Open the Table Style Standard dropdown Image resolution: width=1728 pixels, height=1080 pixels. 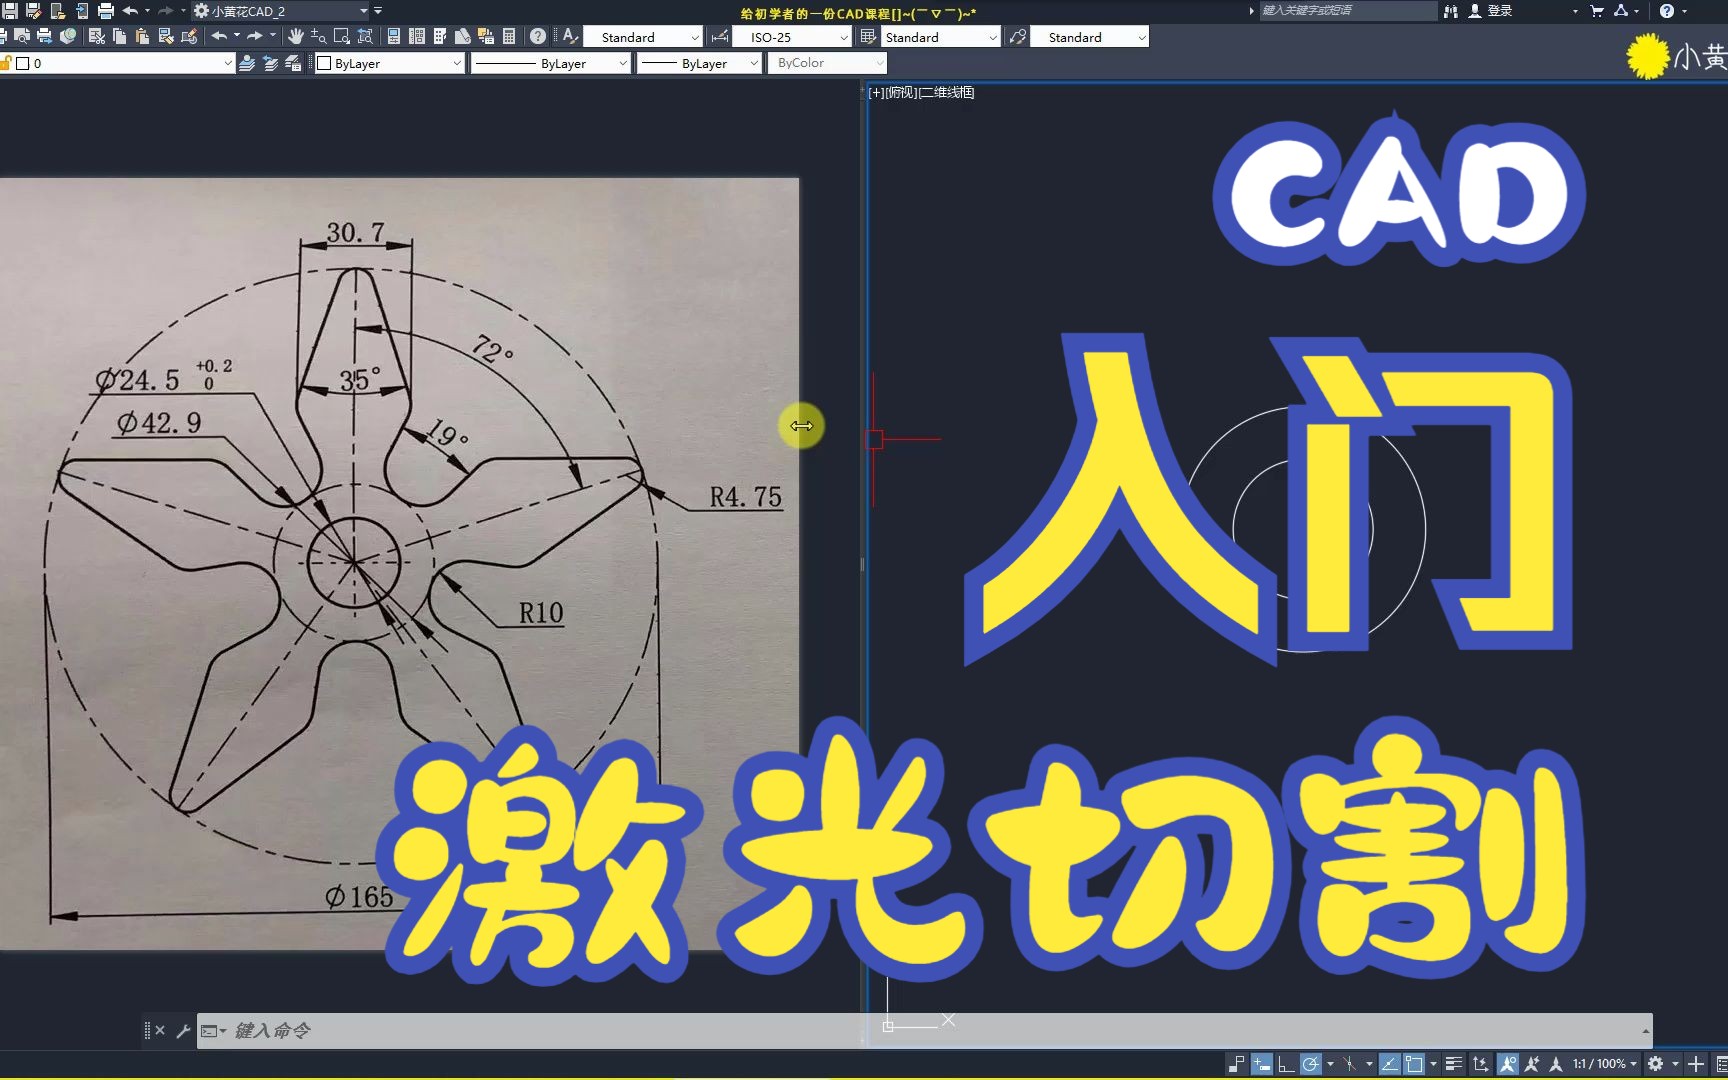[x=939, y=37]
